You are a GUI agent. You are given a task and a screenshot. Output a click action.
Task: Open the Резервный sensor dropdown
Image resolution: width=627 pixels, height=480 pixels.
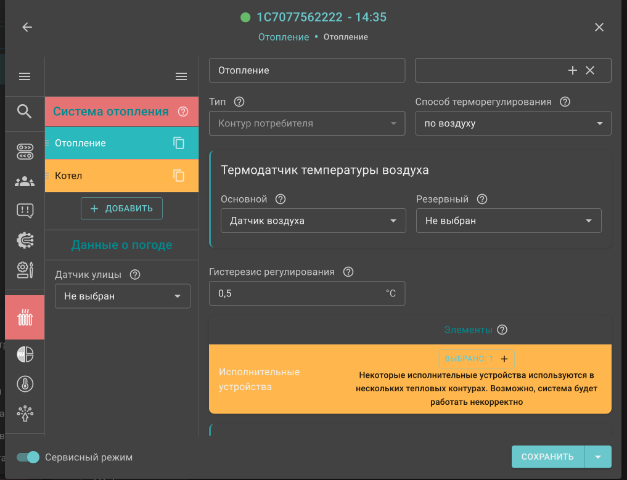(x=508, y=220)
